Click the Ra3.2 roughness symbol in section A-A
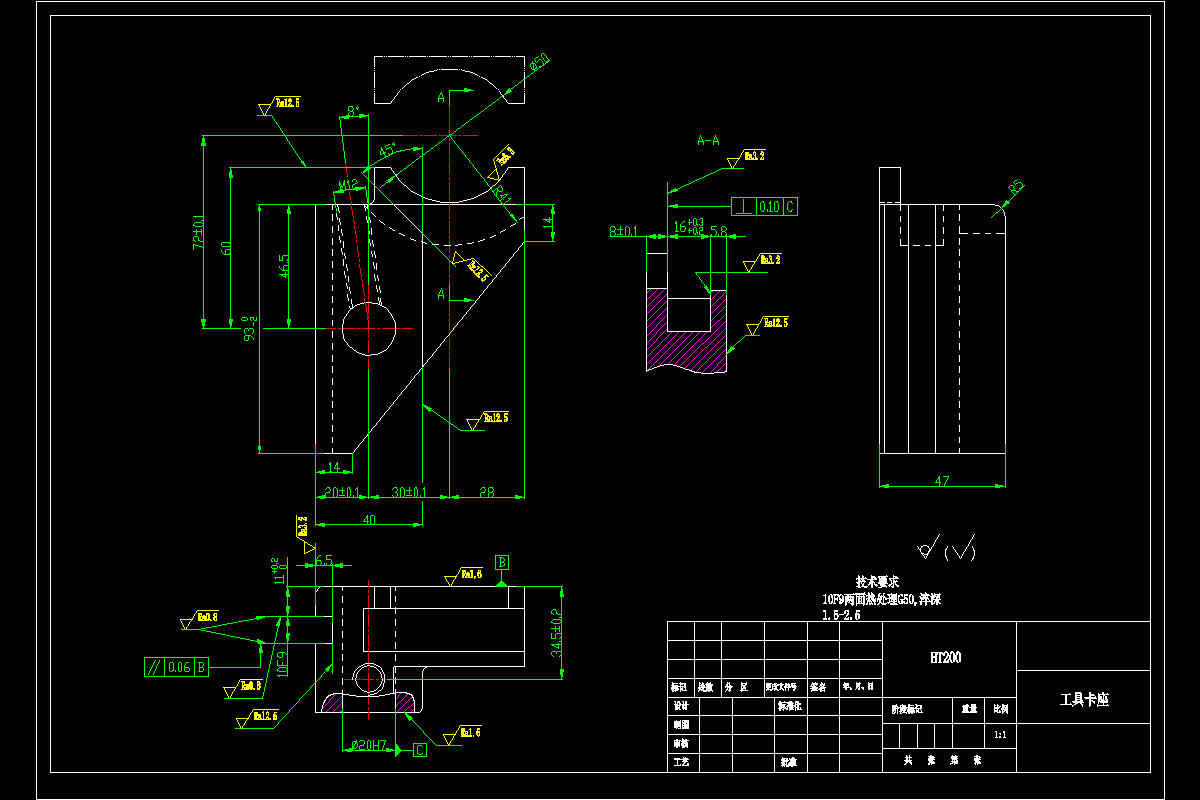Screen dimensions: 1200x800 coord(750,155)
